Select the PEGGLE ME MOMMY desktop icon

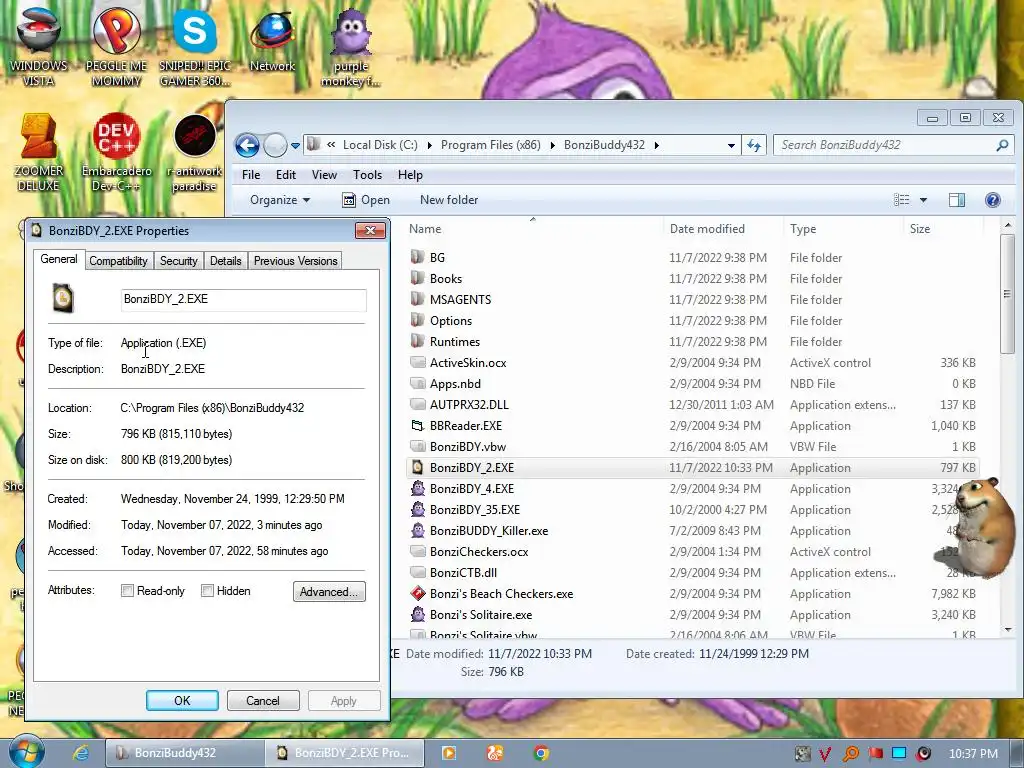[x=116, y=46]
